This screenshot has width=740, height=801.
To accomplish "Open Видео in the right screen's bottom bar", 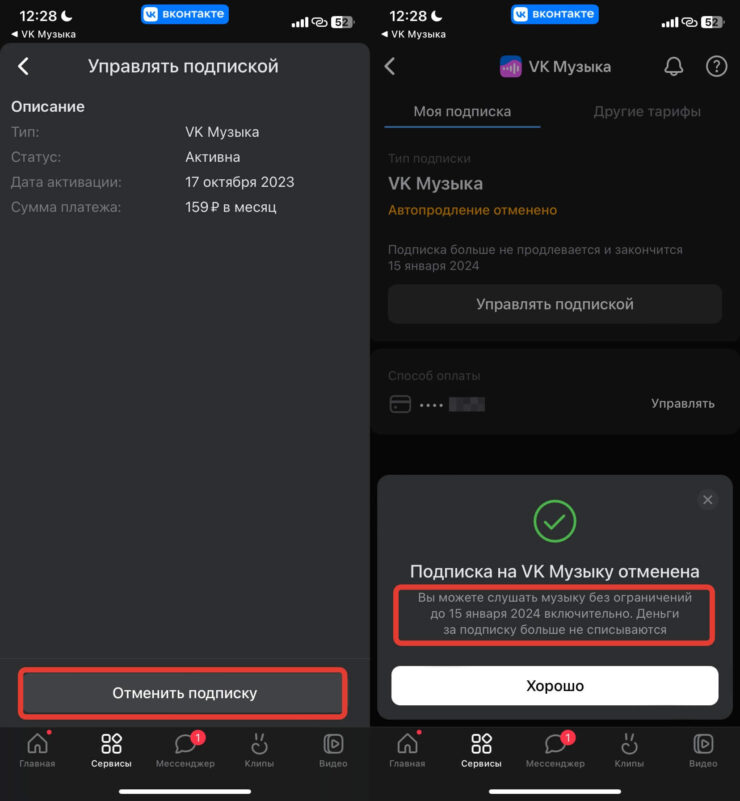I will point(703,749).
